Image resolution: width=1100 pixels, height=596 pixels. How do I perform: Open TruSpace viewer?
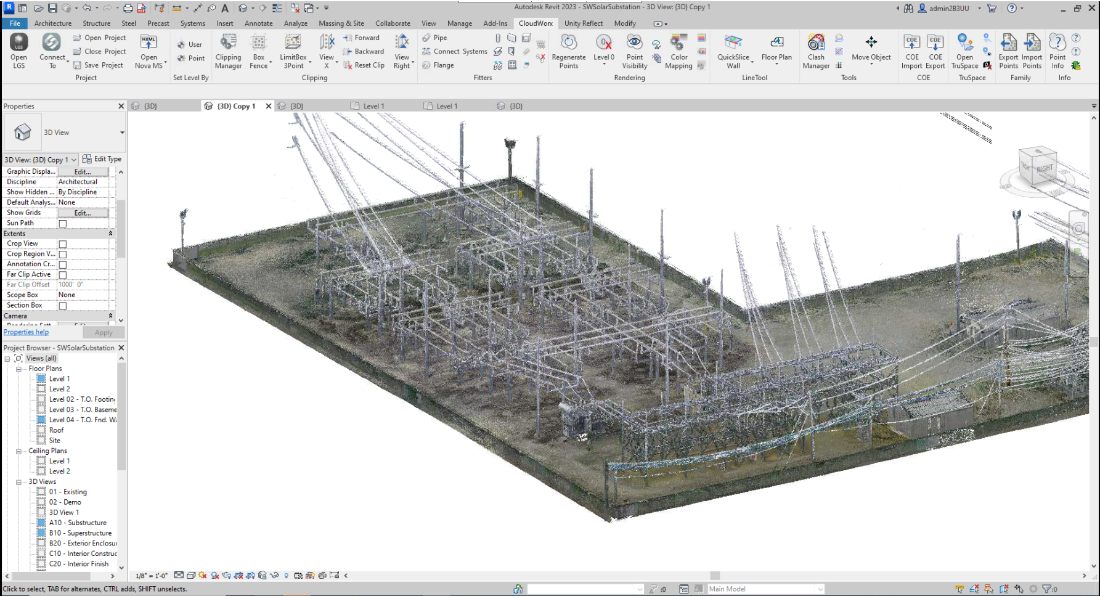(965, 51)
